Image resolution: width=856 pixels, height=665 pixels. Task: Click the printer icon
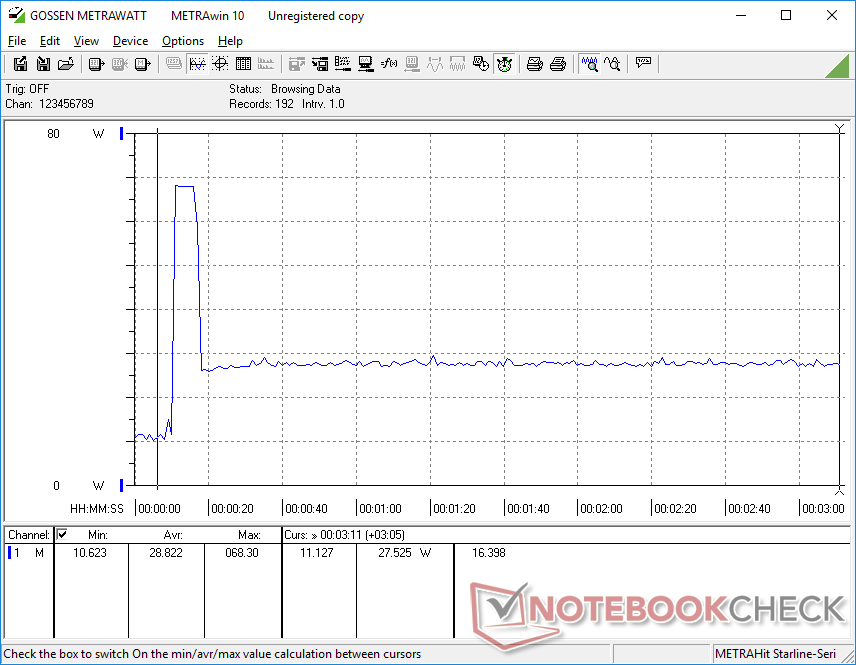coord(557,64)
